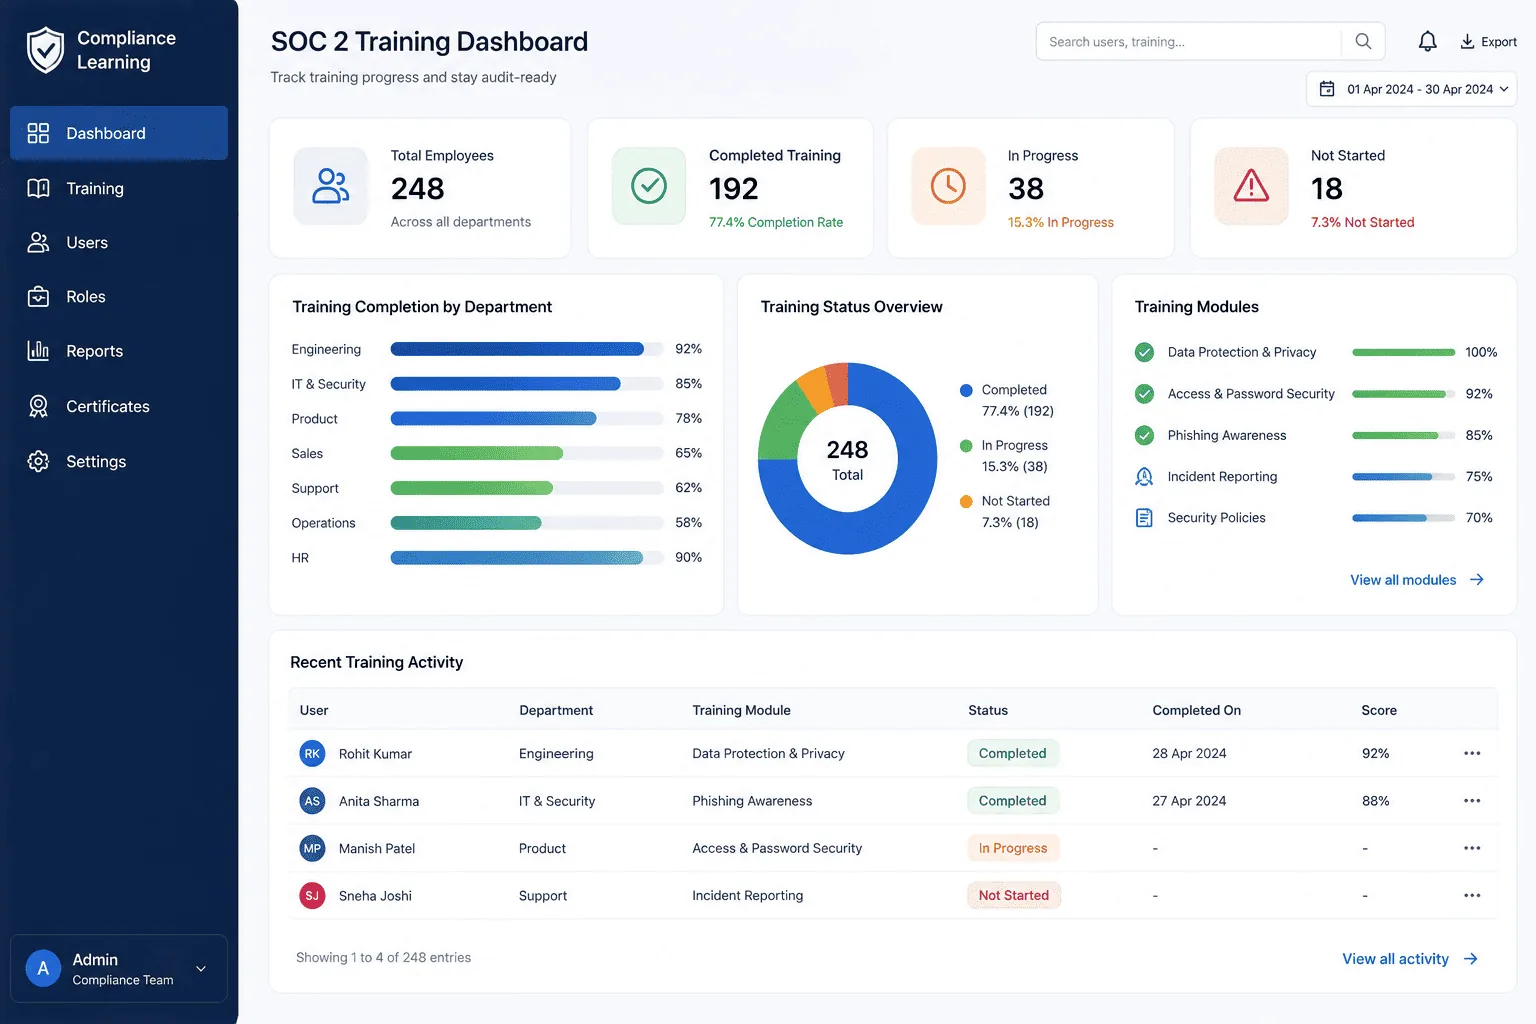
Task: Follow the View all modules link
Action: [1417, 580]
